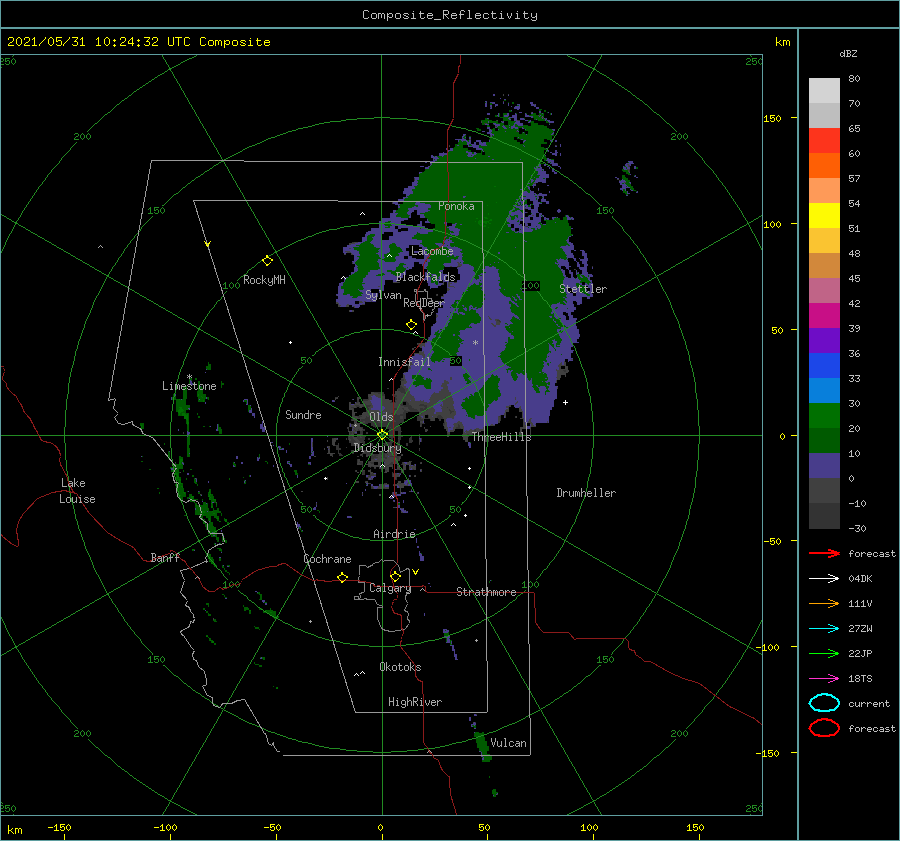Pick the magenta 39-42 dBZ color band

tap(824, 315)
